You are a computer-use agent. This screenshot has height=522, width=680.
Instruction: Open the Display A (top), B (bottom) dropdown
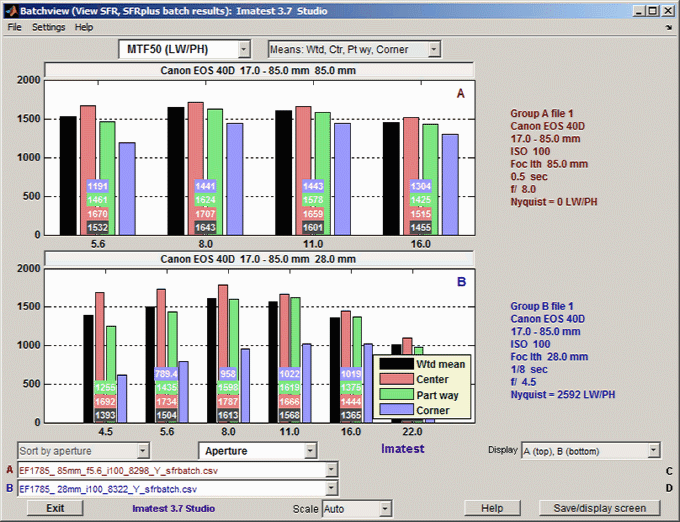654,451
